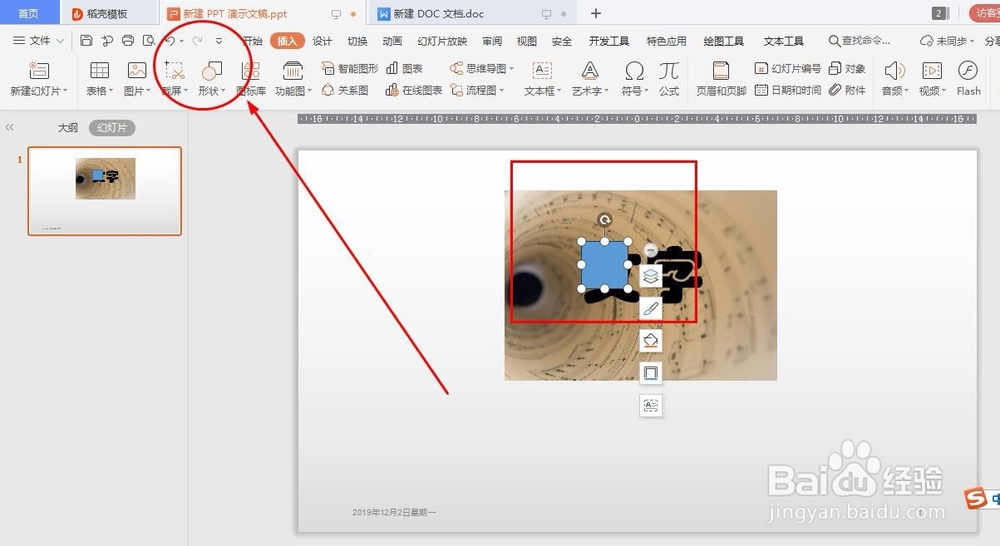Open the Transitions (切换) ribbon tab
The image size is (1000, 546).
coord(357,41)
